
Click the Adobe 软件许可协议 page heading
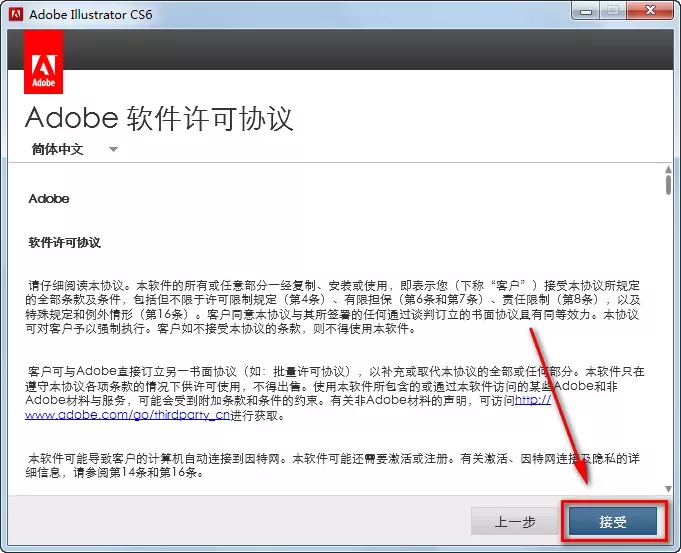(x=159, y=118)
